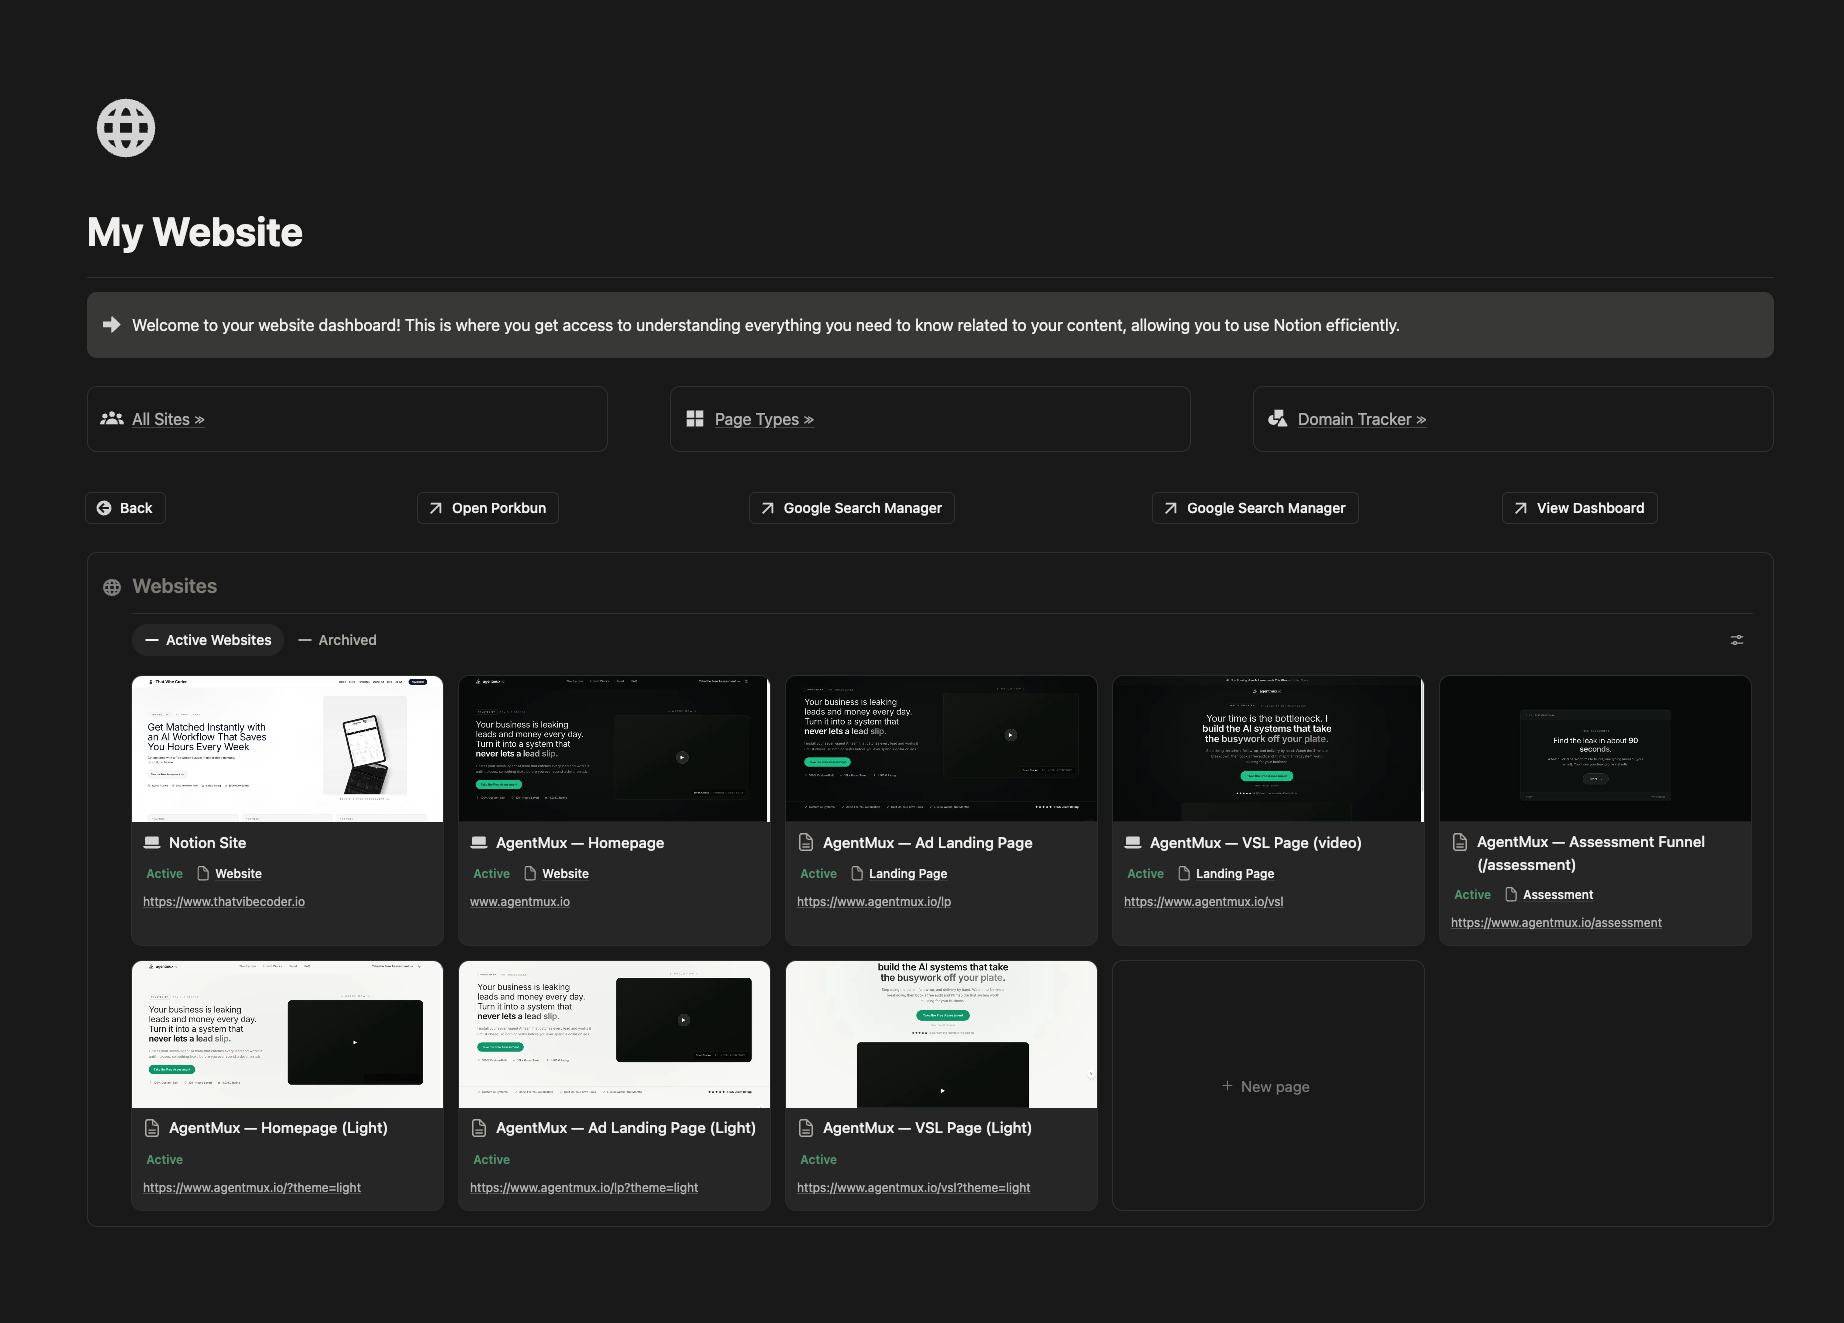1844x1323 pixels.
Task: Click the document icon of AgentMux — Assessment Funnel
Action: 1460,842
